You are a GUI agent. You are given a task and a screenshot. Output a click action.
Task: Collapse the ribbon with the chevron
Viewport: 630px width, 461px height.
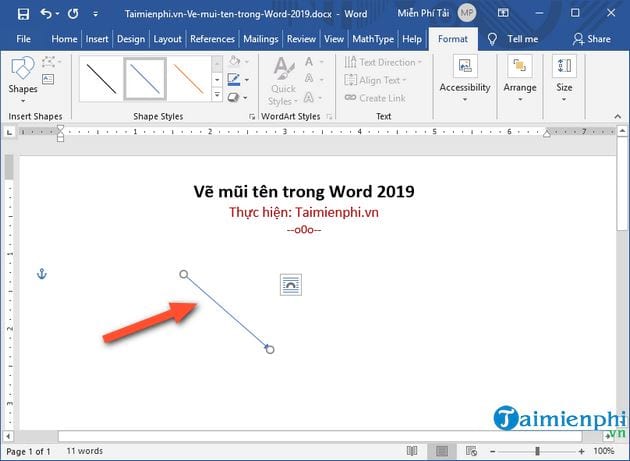[x=618, y=117]
